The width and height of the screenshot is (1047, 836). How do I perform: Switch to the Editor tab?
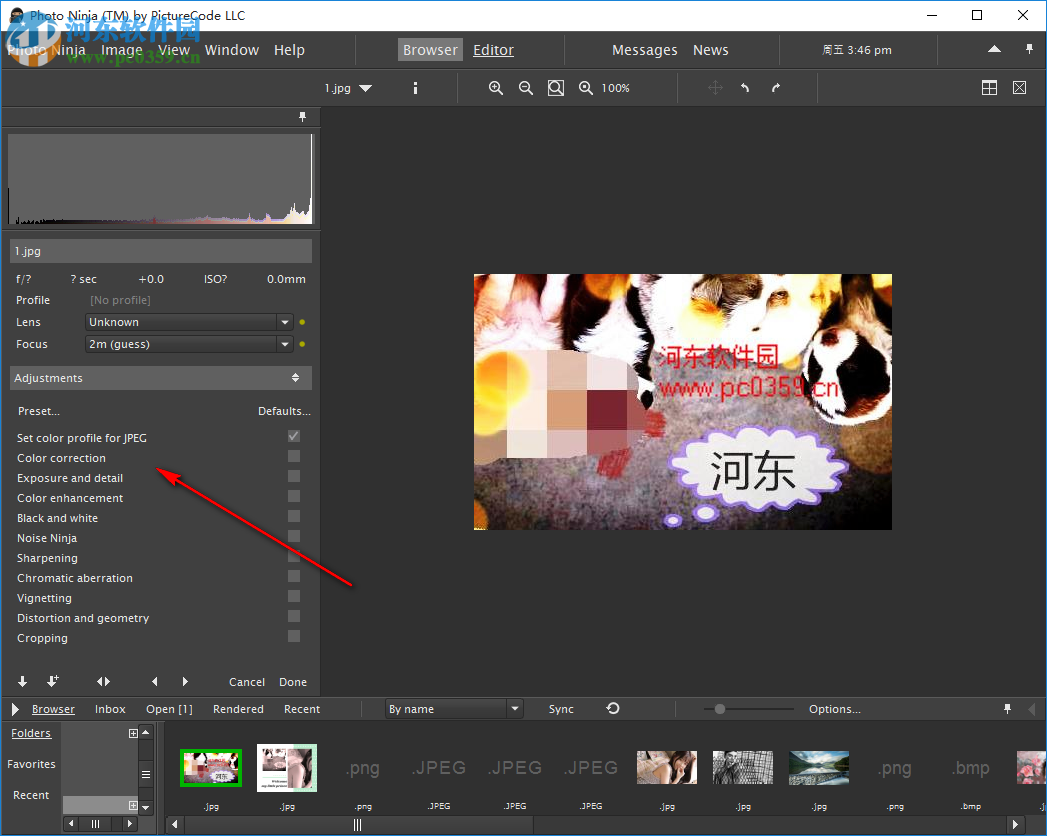(x=493, y=49)
